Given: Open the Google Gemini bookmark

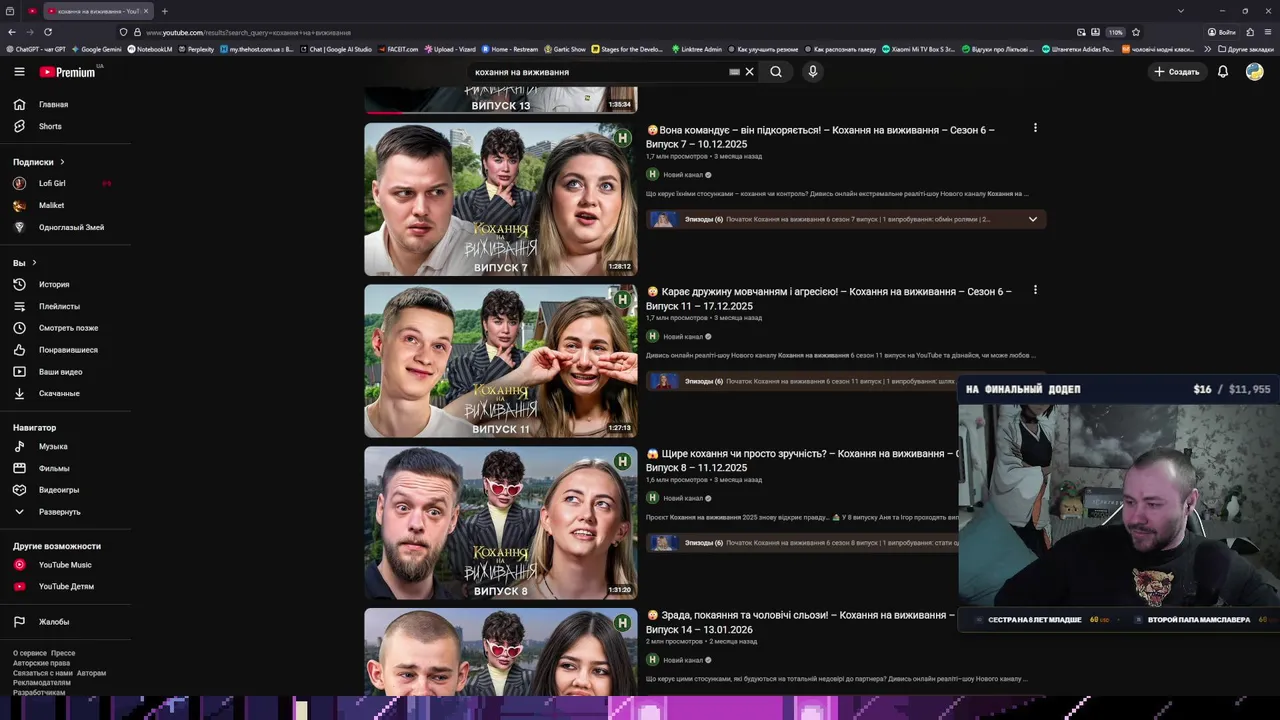Looking at the screenshot, I should [x=96, y=49].
